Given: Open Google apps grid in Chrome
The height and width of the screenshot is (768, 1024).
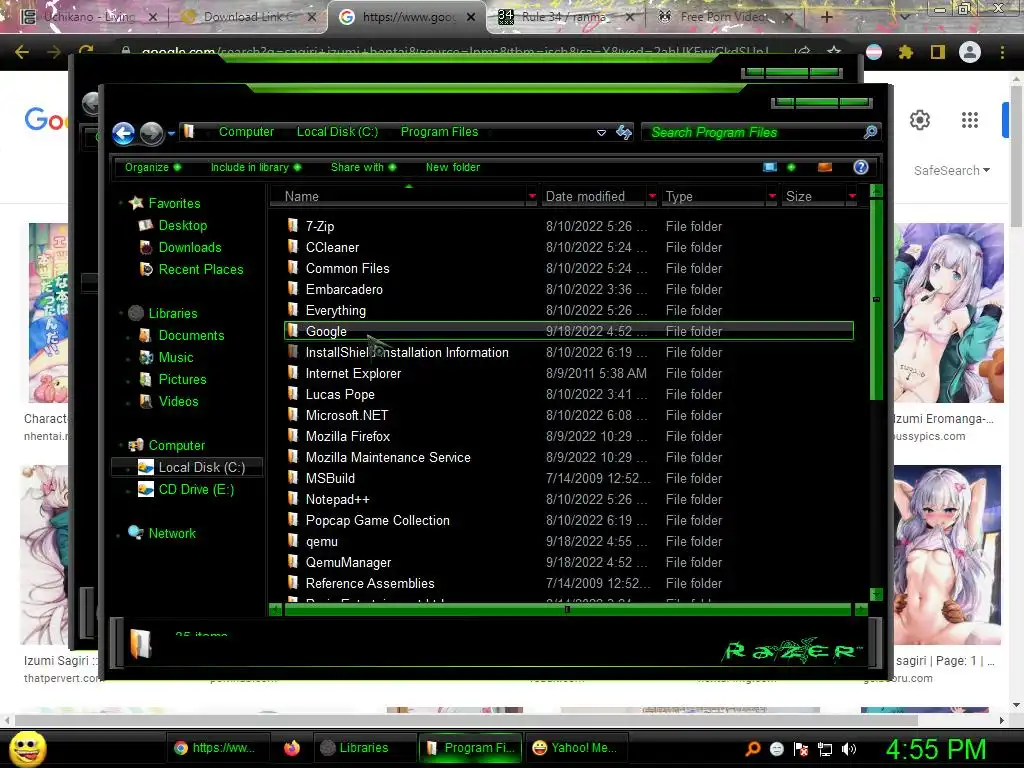Looking at the screenshot, I should pyautogui.click(x=970, y=120).
